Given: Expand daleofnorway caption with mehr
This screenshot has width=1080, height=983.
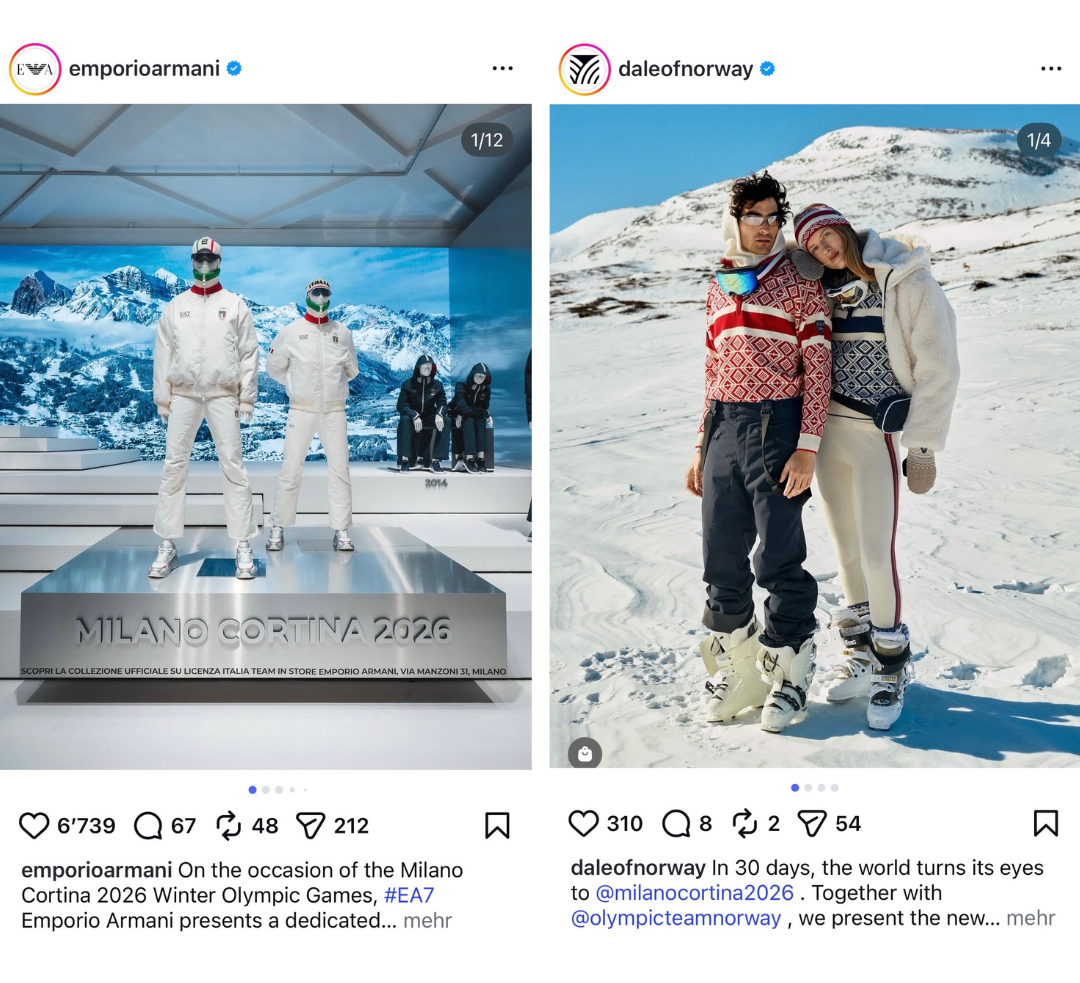Looking at the screenshot, I should click(1031, 918).
